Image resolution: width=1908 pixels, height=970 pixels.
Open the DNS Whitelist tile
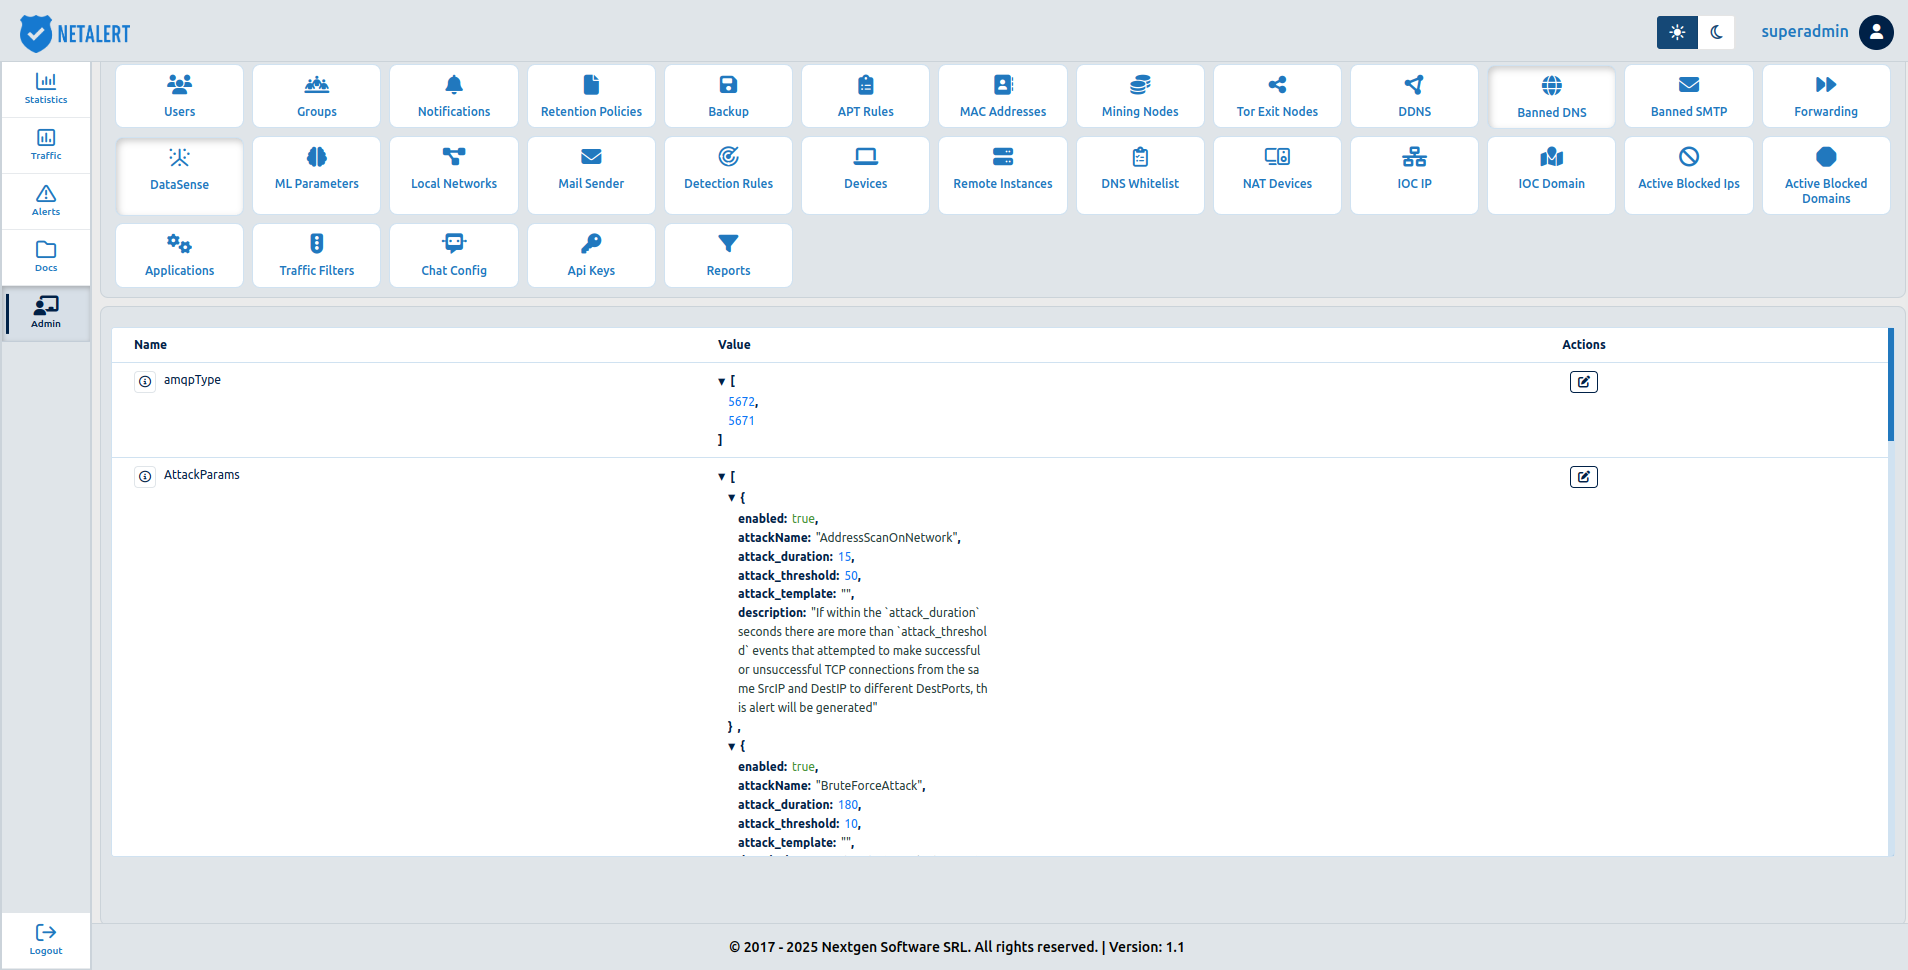point(1140,175)
